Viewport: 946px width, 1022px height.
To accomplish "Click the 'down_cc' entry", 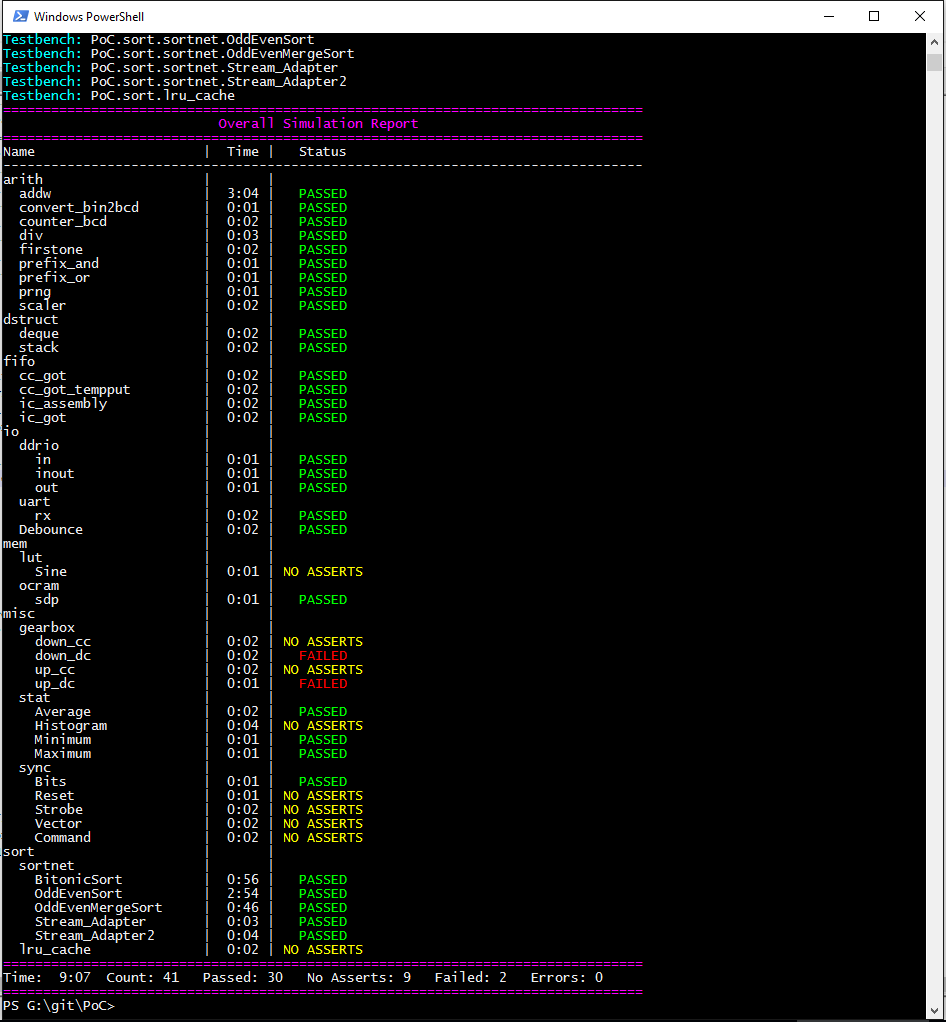I will 63,642.
